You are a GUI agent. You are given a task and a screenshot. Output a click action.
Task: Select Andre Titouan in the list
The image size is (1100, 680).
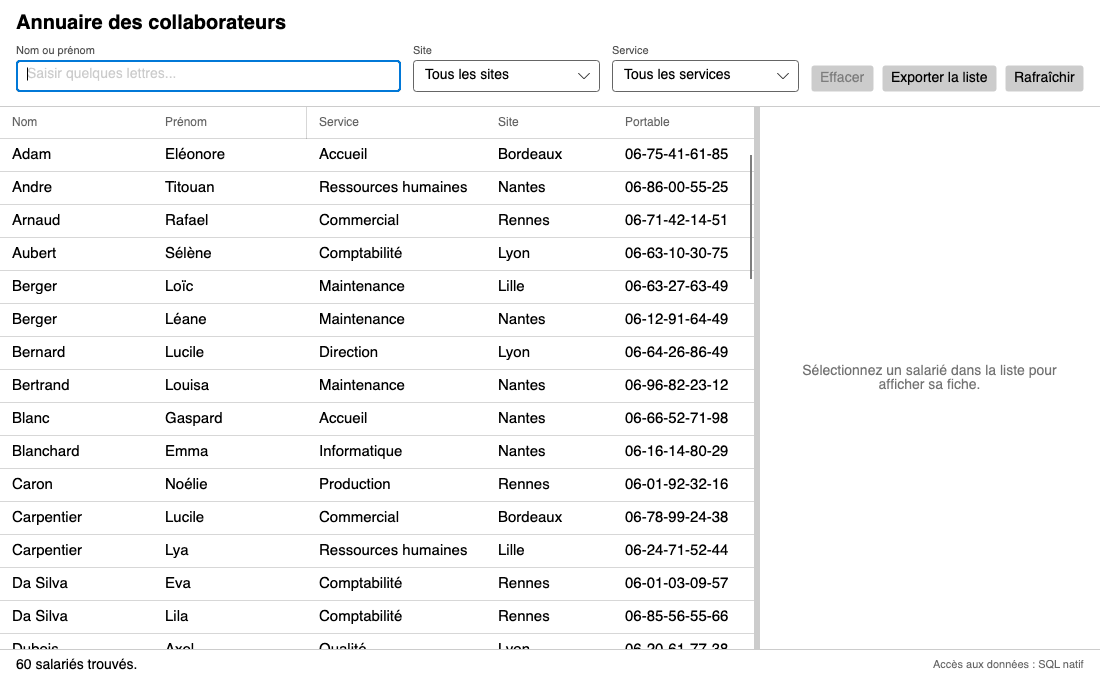(377, 187)
